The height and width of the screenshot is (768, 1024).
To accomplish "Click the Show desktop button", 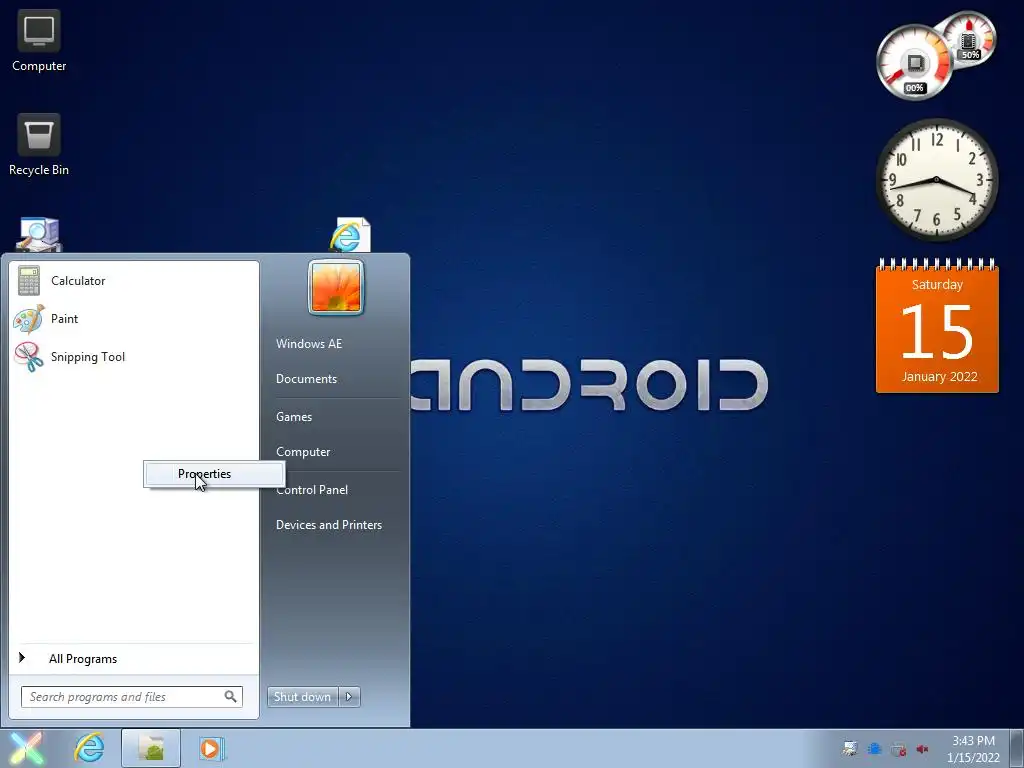I will tap(1017, 748).
